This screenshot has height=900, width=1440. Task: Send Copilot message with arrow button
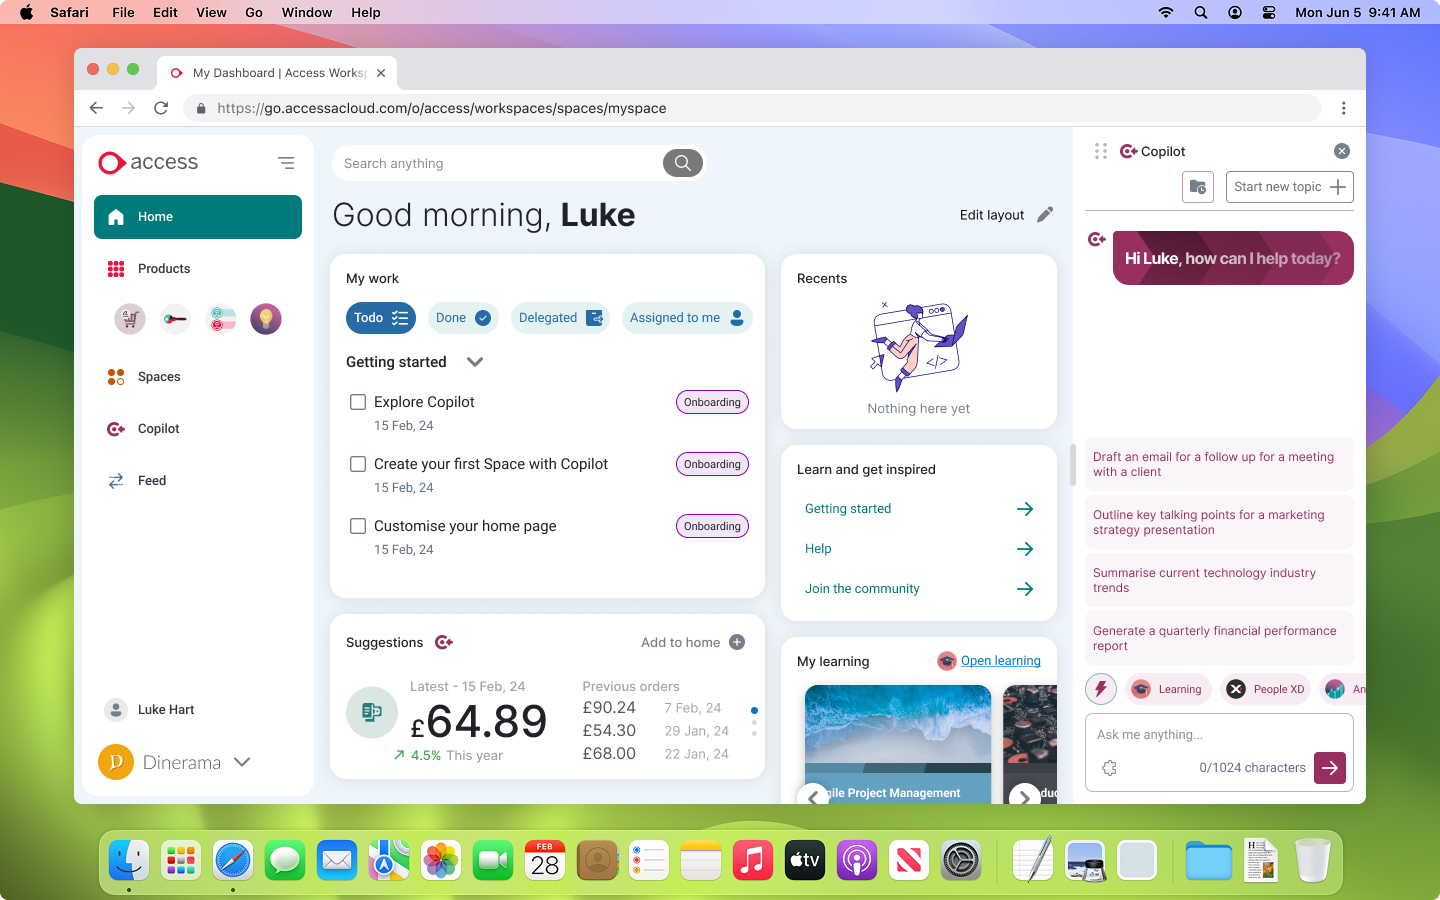[1329, 768]
